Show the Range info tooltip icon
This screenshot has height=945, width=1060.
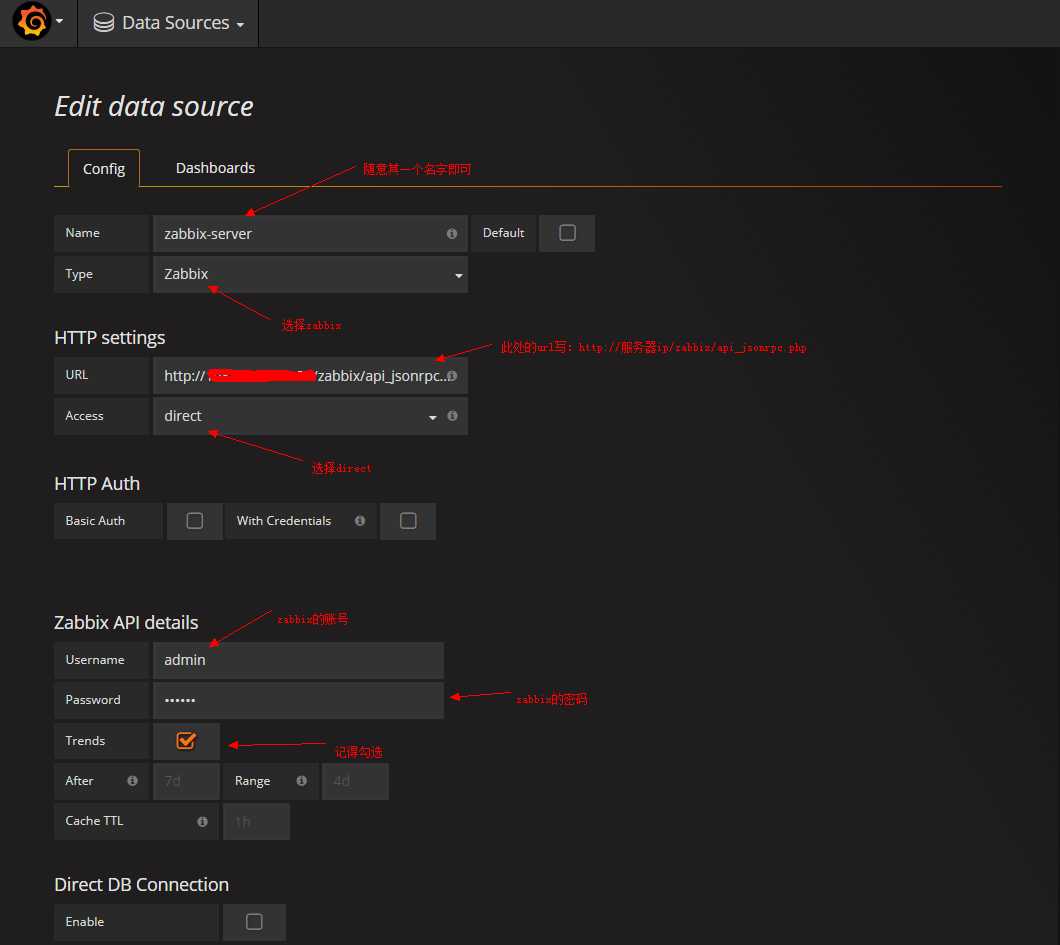302,781
